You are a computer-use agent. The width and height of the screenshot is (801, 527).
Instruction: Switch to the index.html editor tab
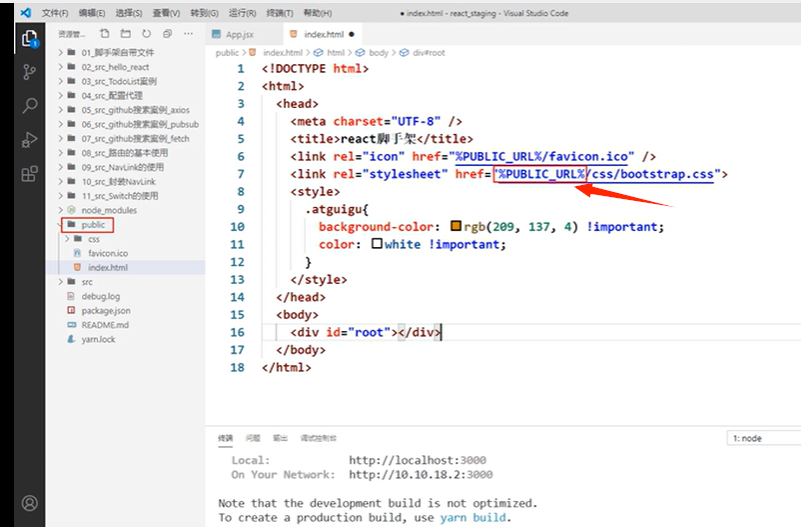324,34
